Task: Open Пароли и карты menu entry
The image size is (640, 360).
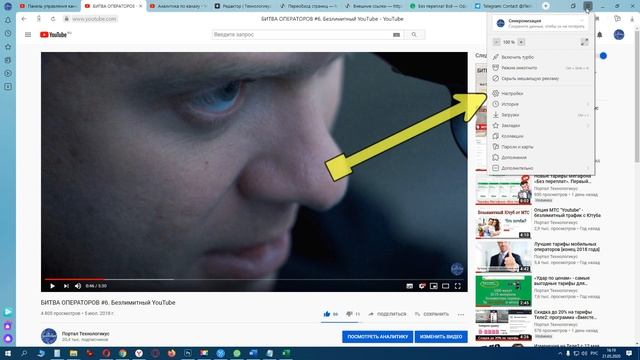Action: tap(541, 147)
